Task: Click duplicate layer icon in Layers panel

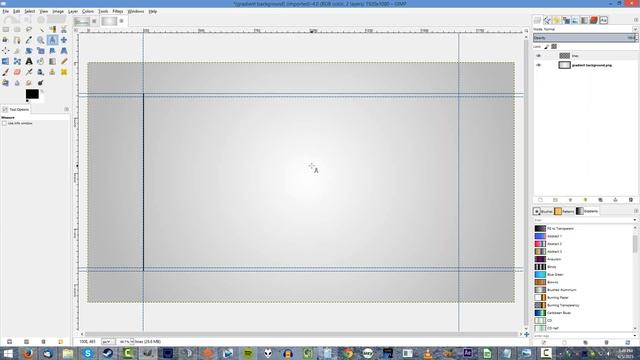Action: tap(600, 200)
